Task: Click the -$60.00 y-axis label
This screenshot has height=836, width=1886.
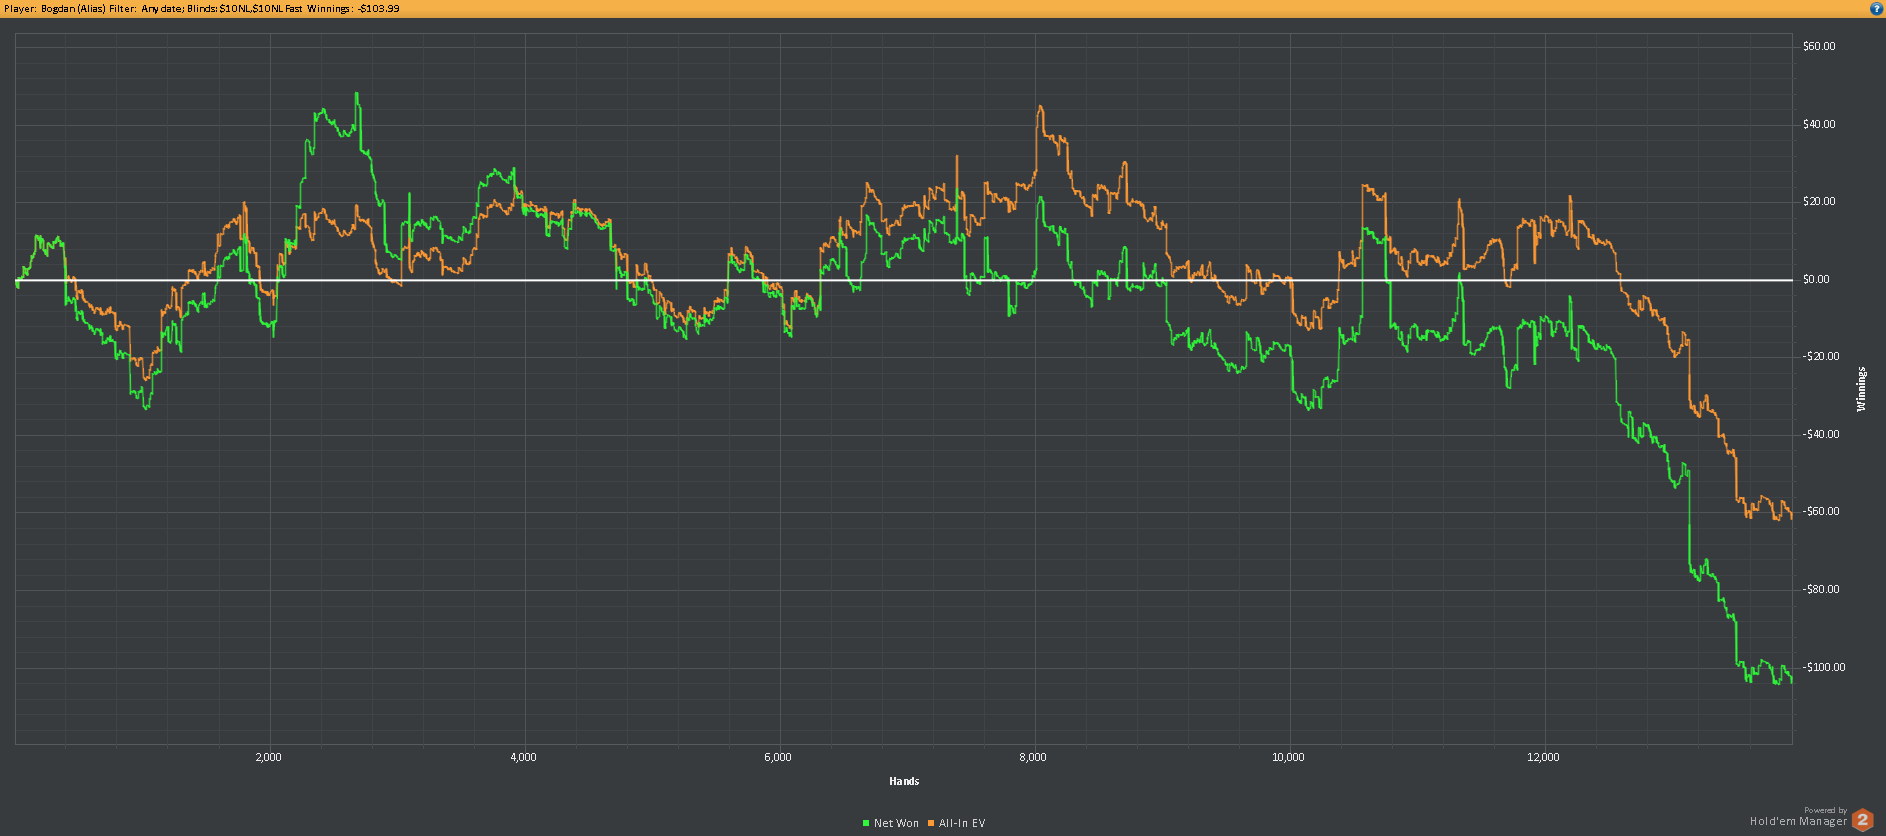Action: coord(1821,511)
